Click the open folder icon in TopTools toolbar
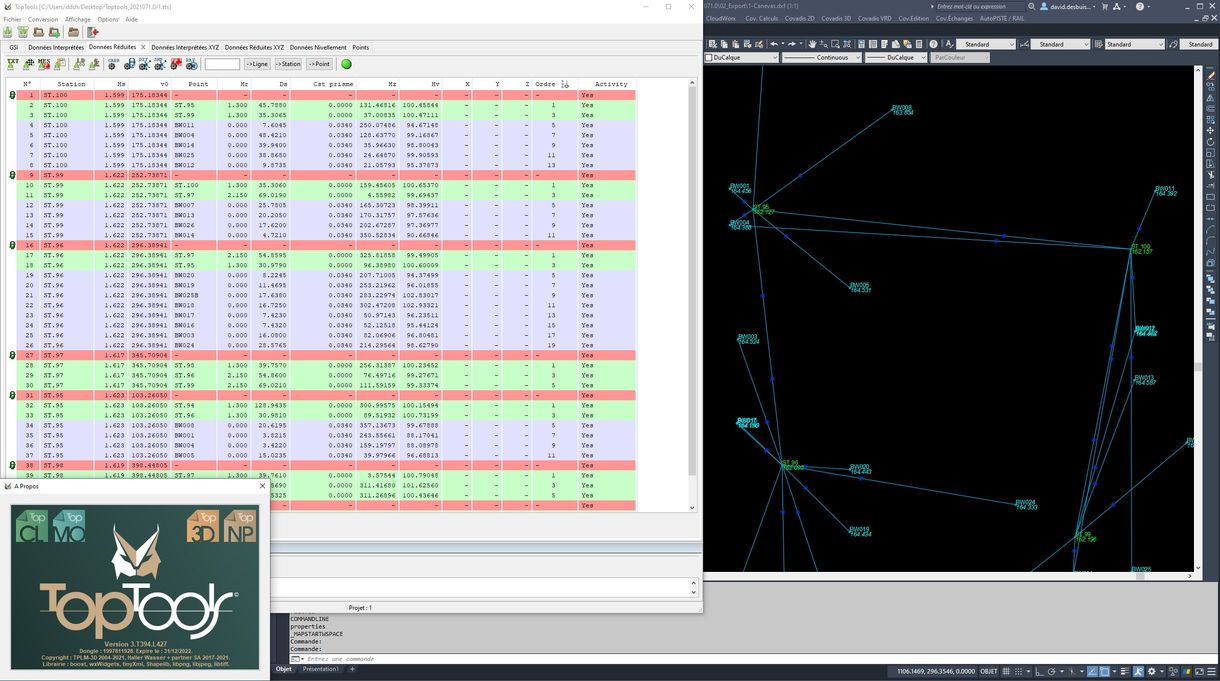This screenshot has width=1220, height=681. [74, 32]
